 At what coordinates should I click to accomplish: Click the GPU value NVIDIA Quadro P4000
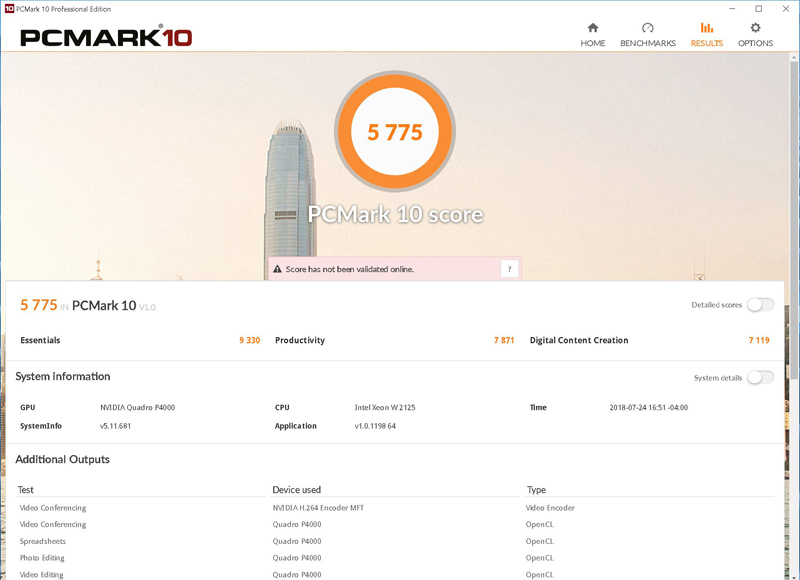click(137, 408)
